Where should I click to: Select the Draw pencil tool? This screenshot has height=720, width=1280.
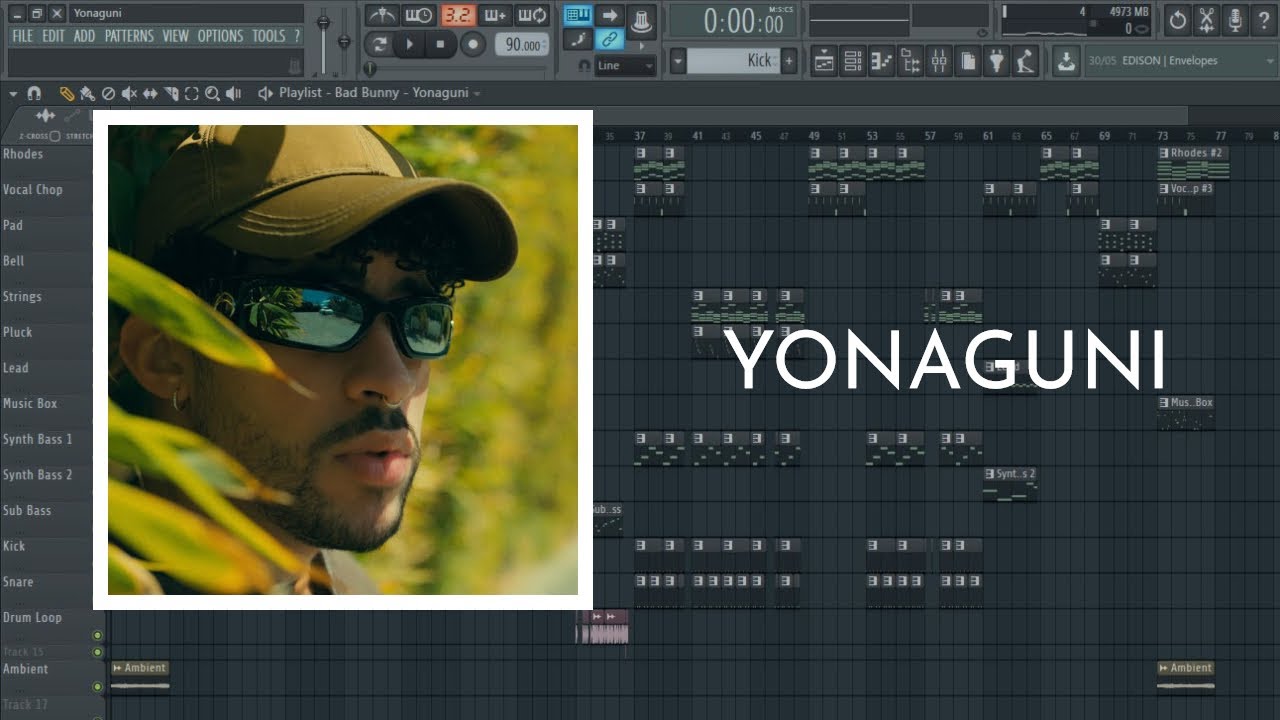(67, 93)
